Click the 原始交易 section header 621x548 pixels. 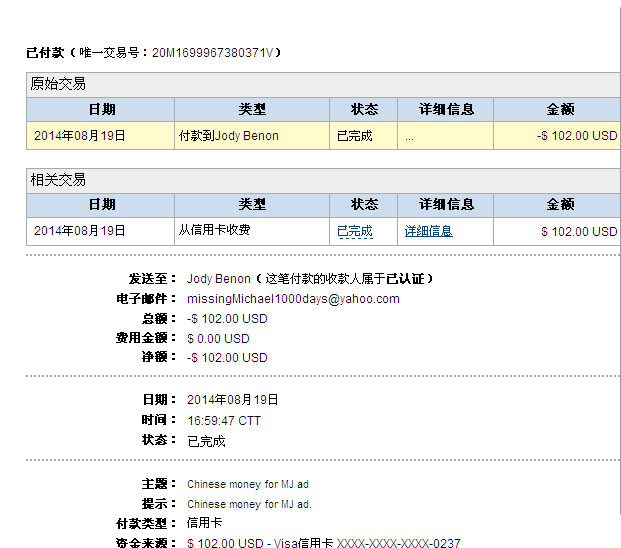(58, 84)
